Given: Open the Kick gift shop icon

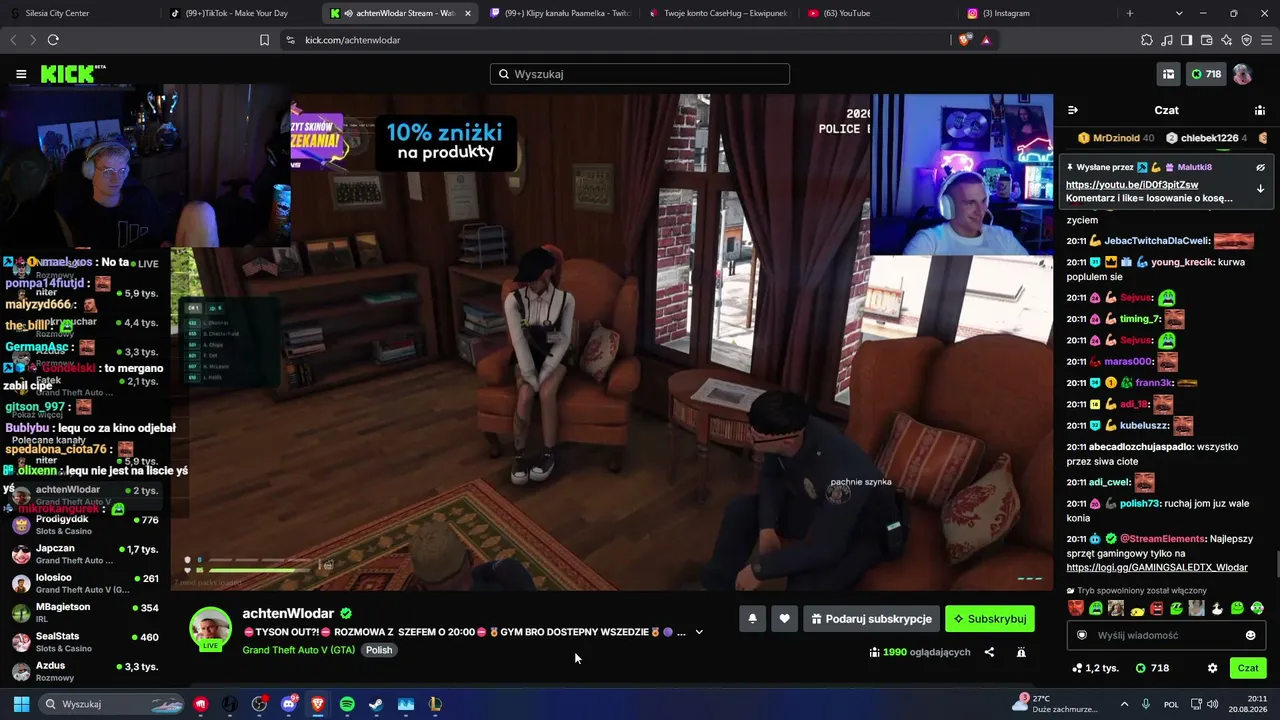Looking at the screenshot, I should click(1168, 74).
